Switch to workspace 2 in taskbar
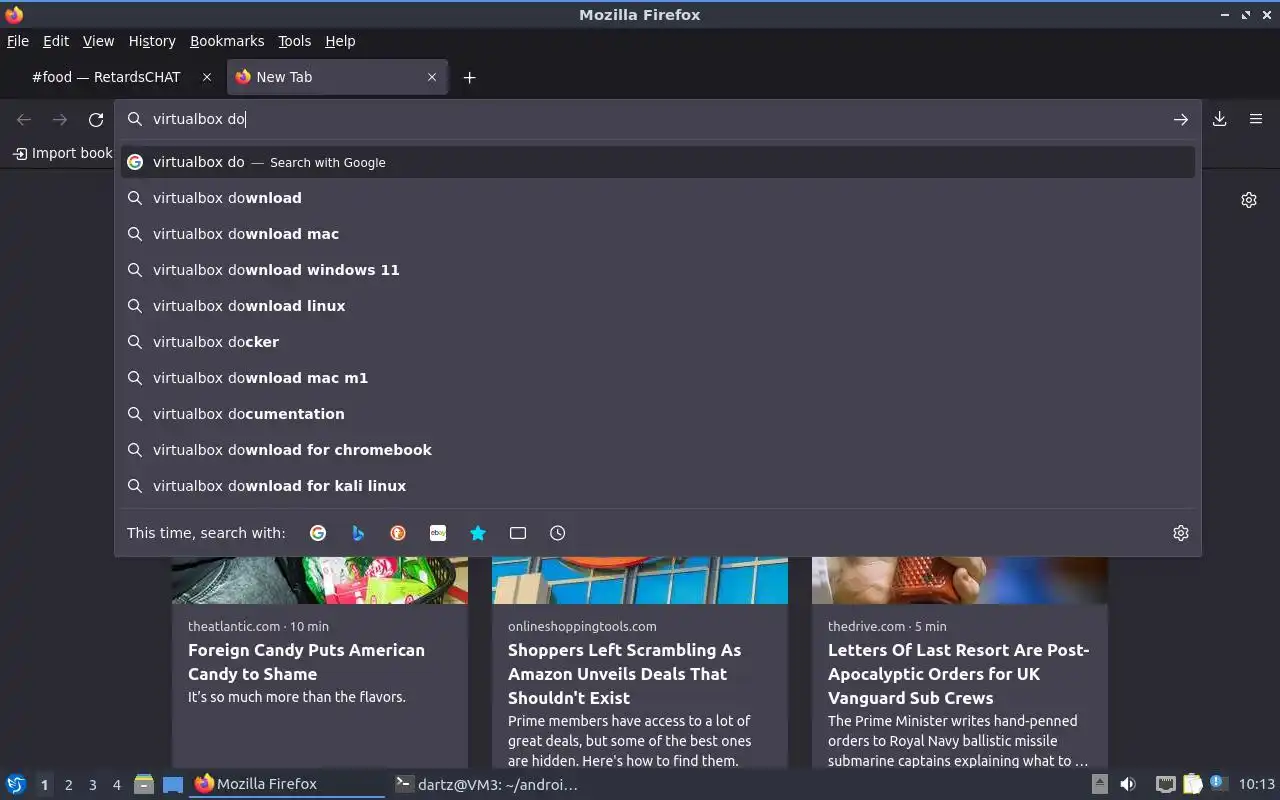The height and width of the screenshot is (800, 1280). pyautogui.click(x=68, y=785)
